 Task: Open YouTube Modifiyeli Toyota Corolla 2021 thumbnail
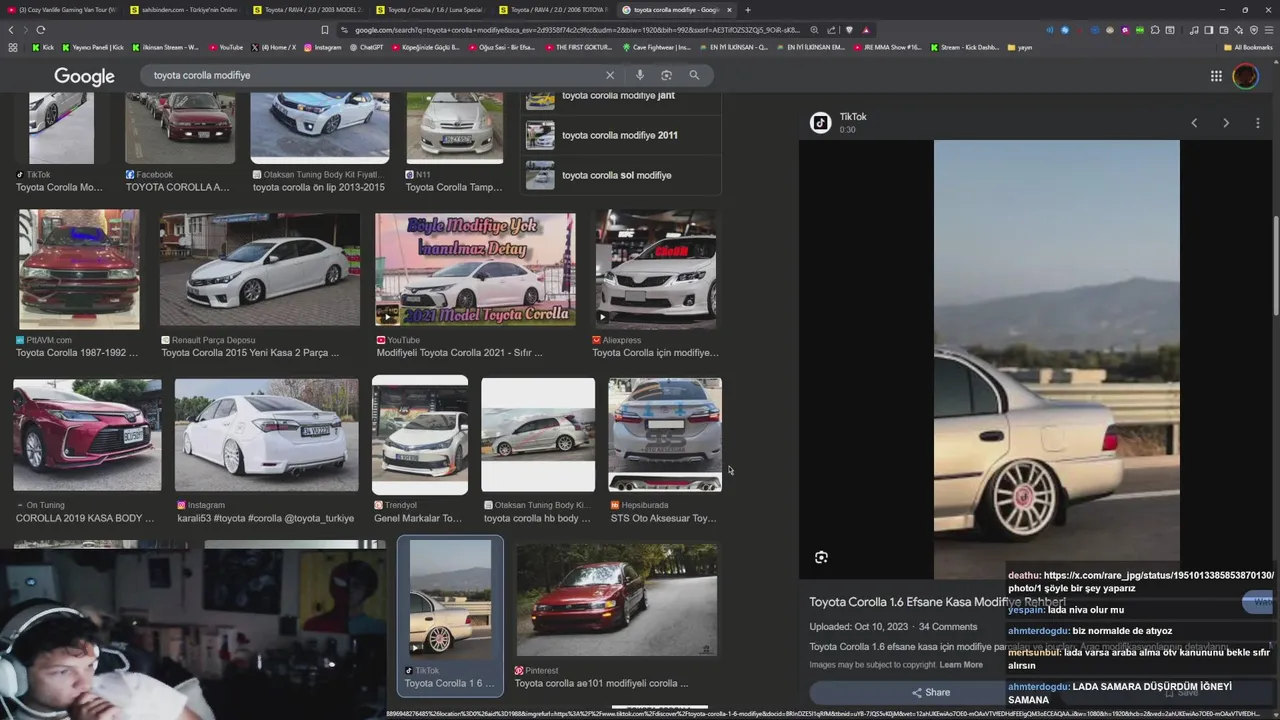coord(475,269)
